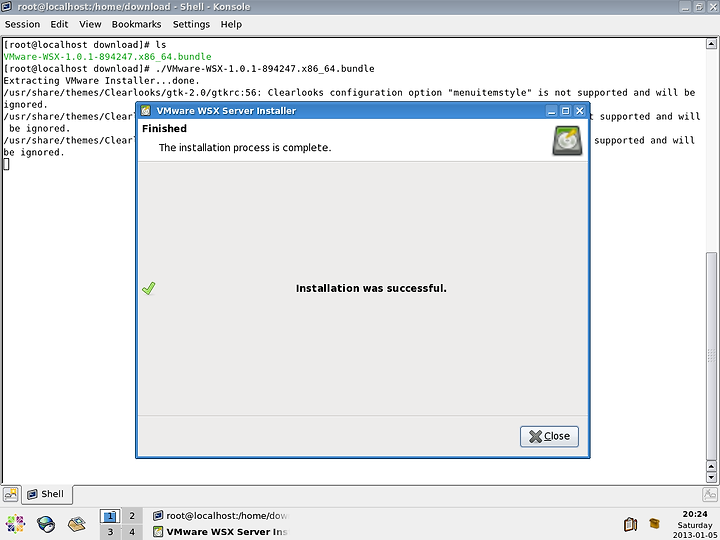The image size is (720, 540).
Task: Click the terminal vertical scrollbar thumb
Action: click(711, 356)
